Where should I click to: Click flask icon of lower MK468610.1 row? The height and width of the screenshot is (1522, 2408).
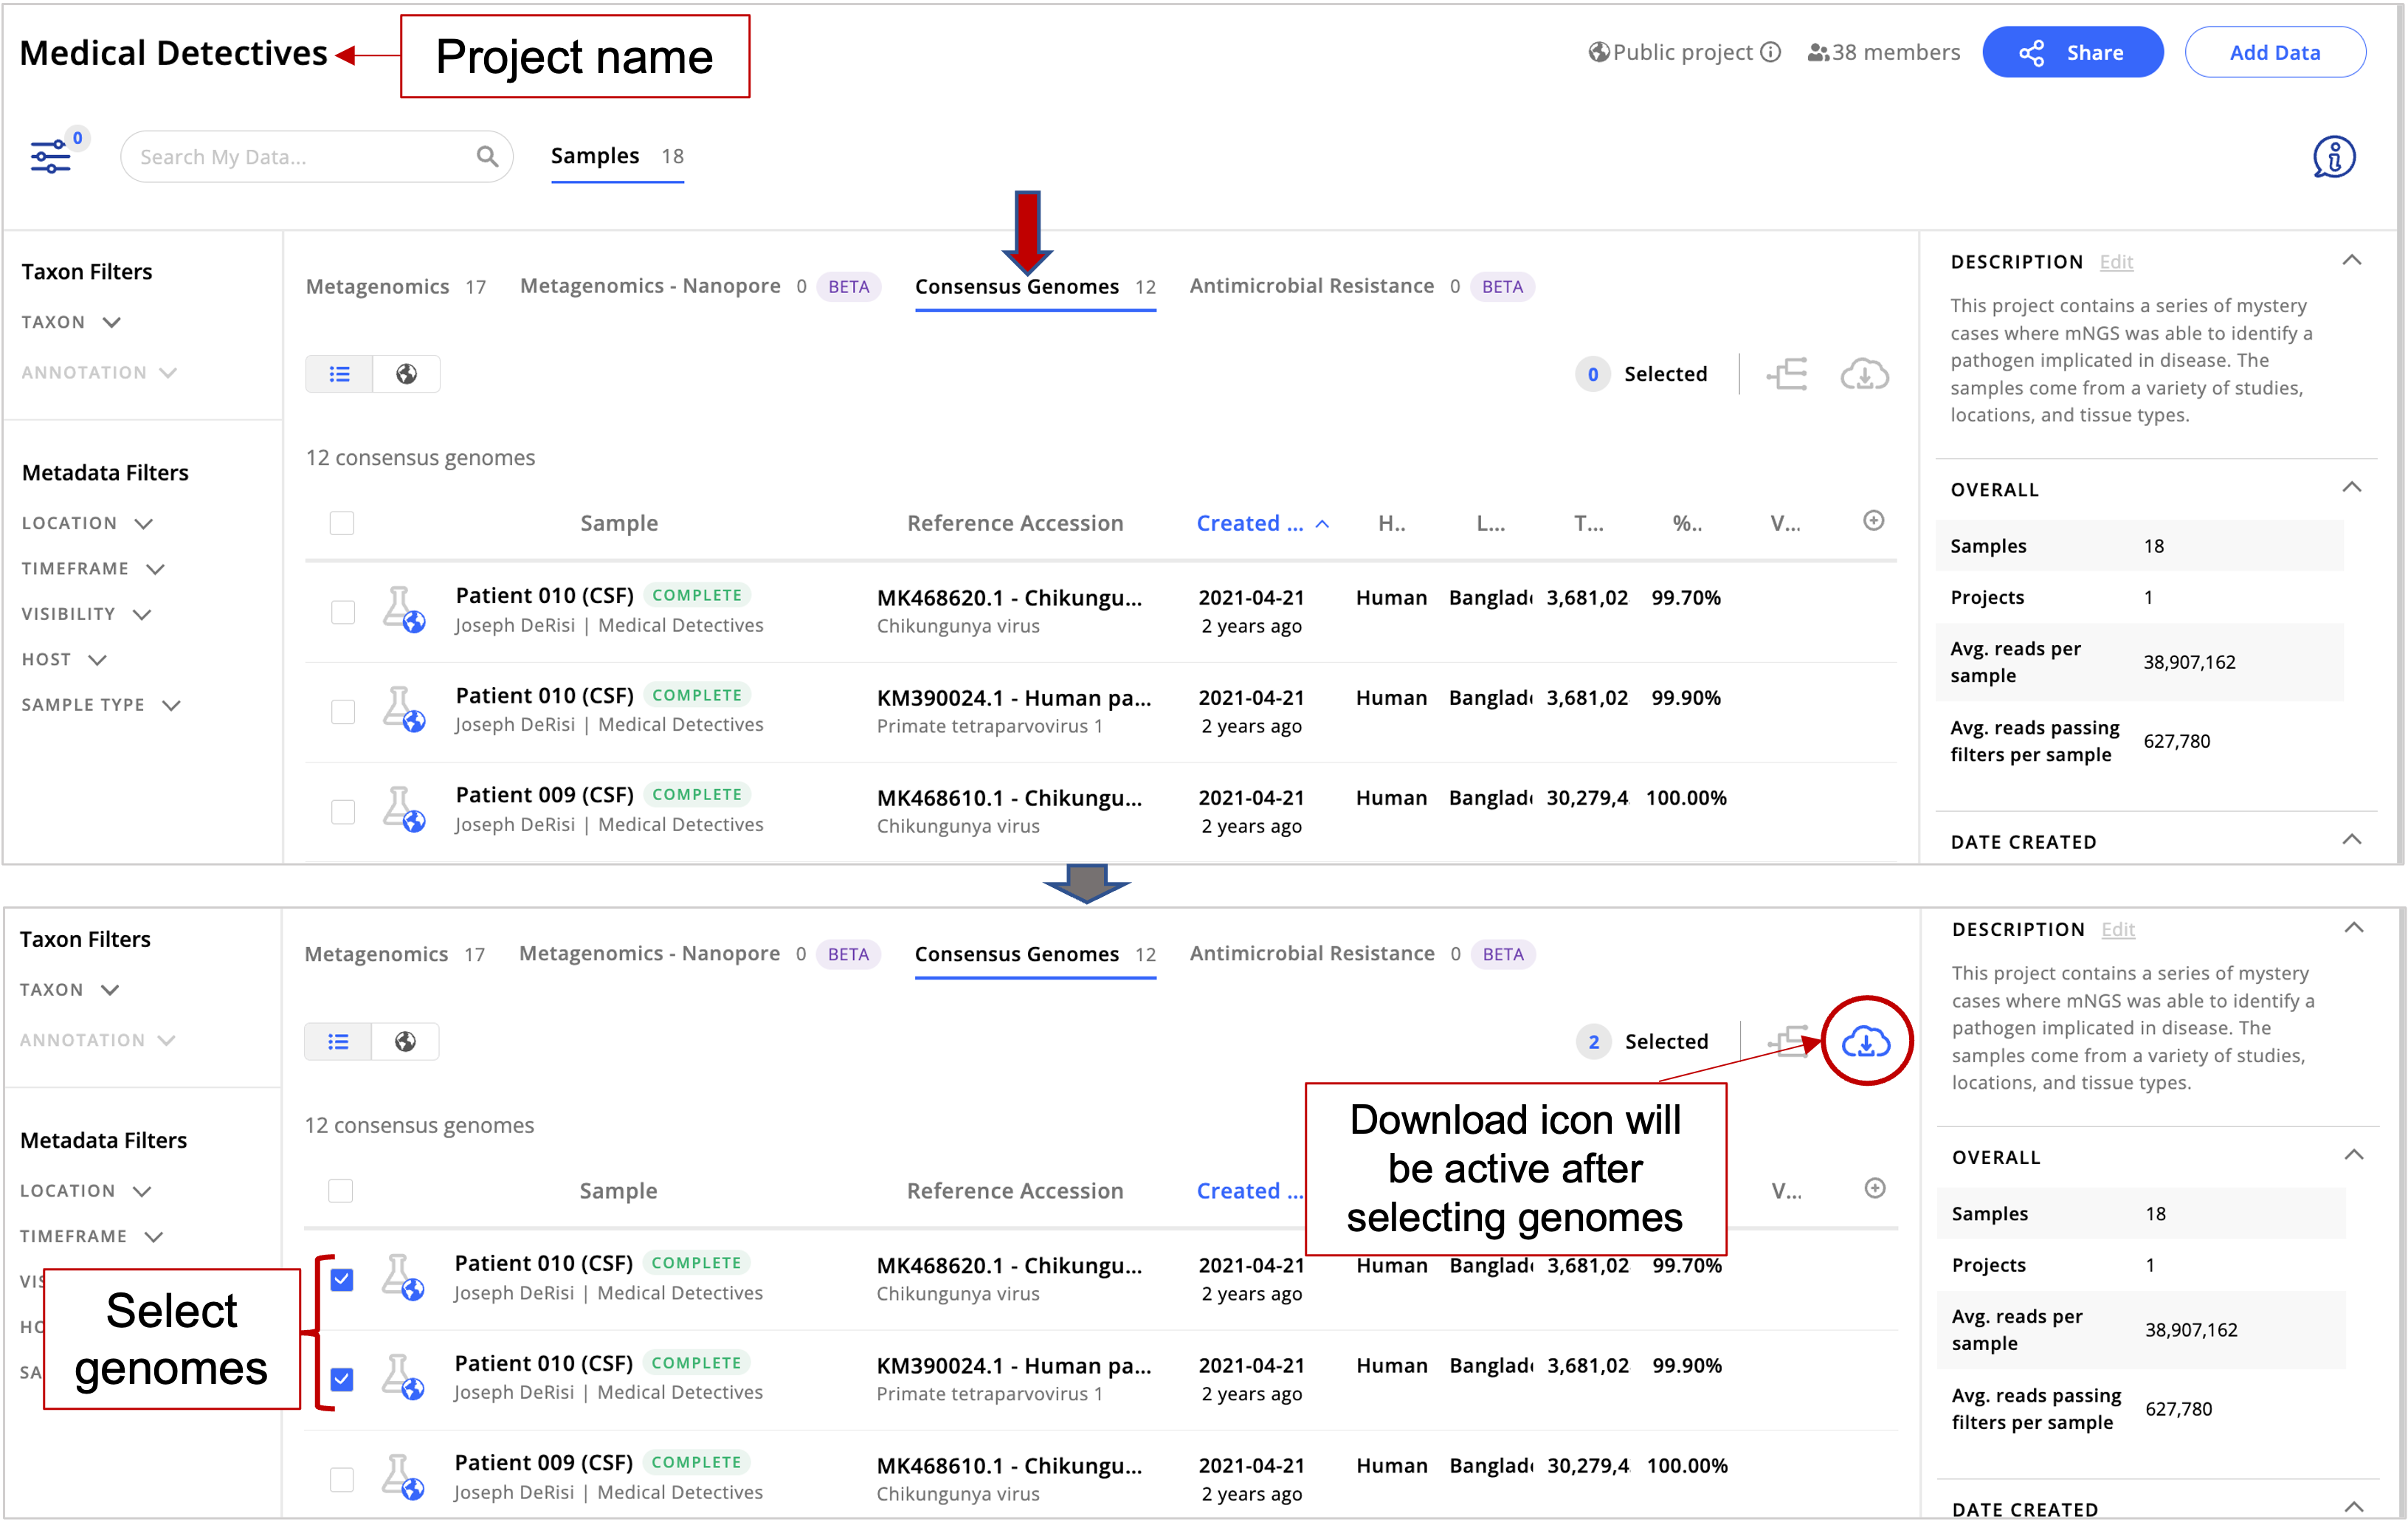(402, 1478)
